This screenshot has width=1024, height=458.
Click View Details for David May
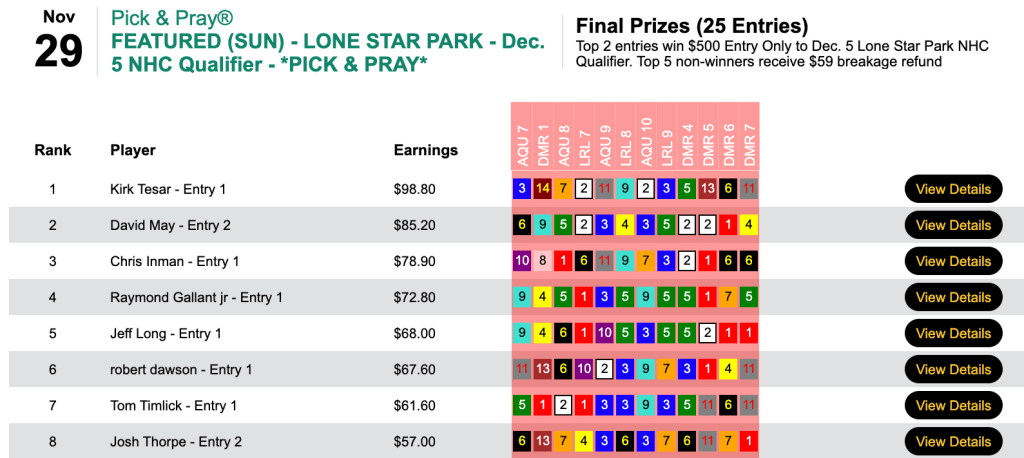click(x=953, y=225)
